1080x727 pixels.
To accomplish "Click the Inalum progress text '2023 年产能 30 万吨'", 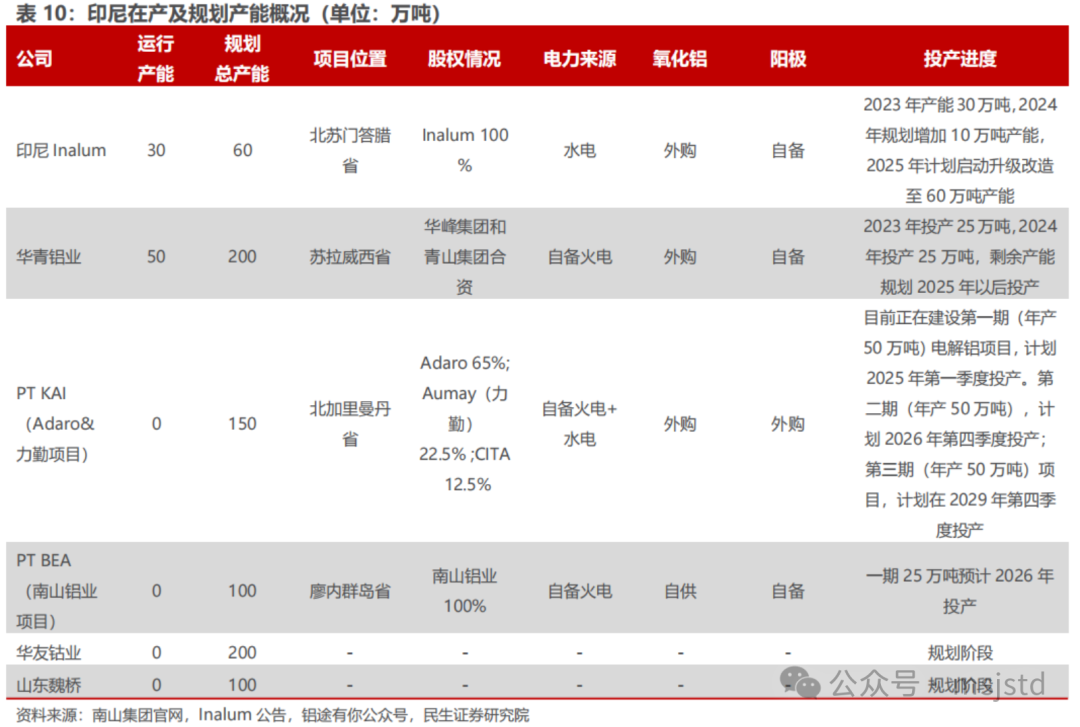I will coord(939,105).
